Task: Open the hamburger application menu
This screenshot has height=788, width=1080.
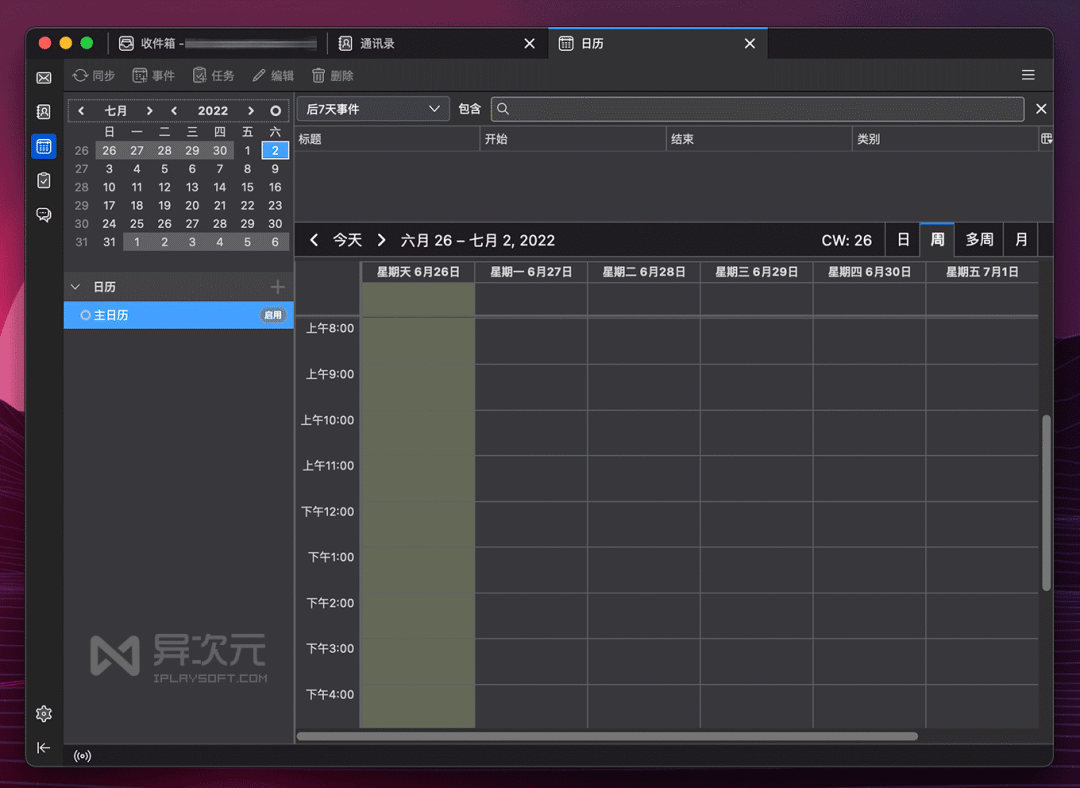Action: (1028, 76)
